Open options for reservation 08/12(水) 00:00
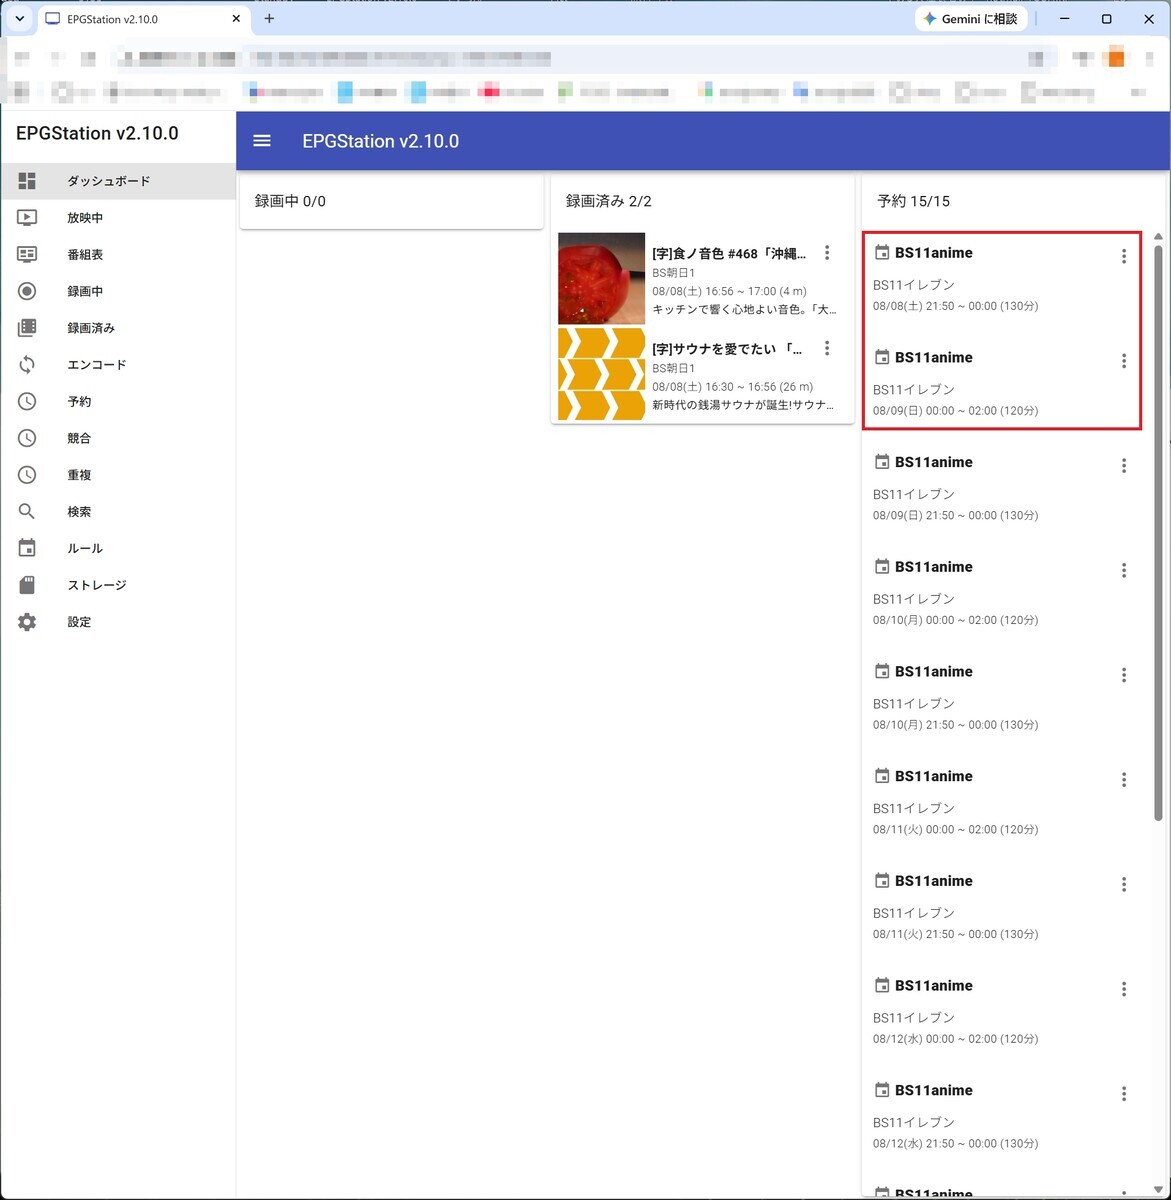The image size is (1171, 1200). 1124,989
